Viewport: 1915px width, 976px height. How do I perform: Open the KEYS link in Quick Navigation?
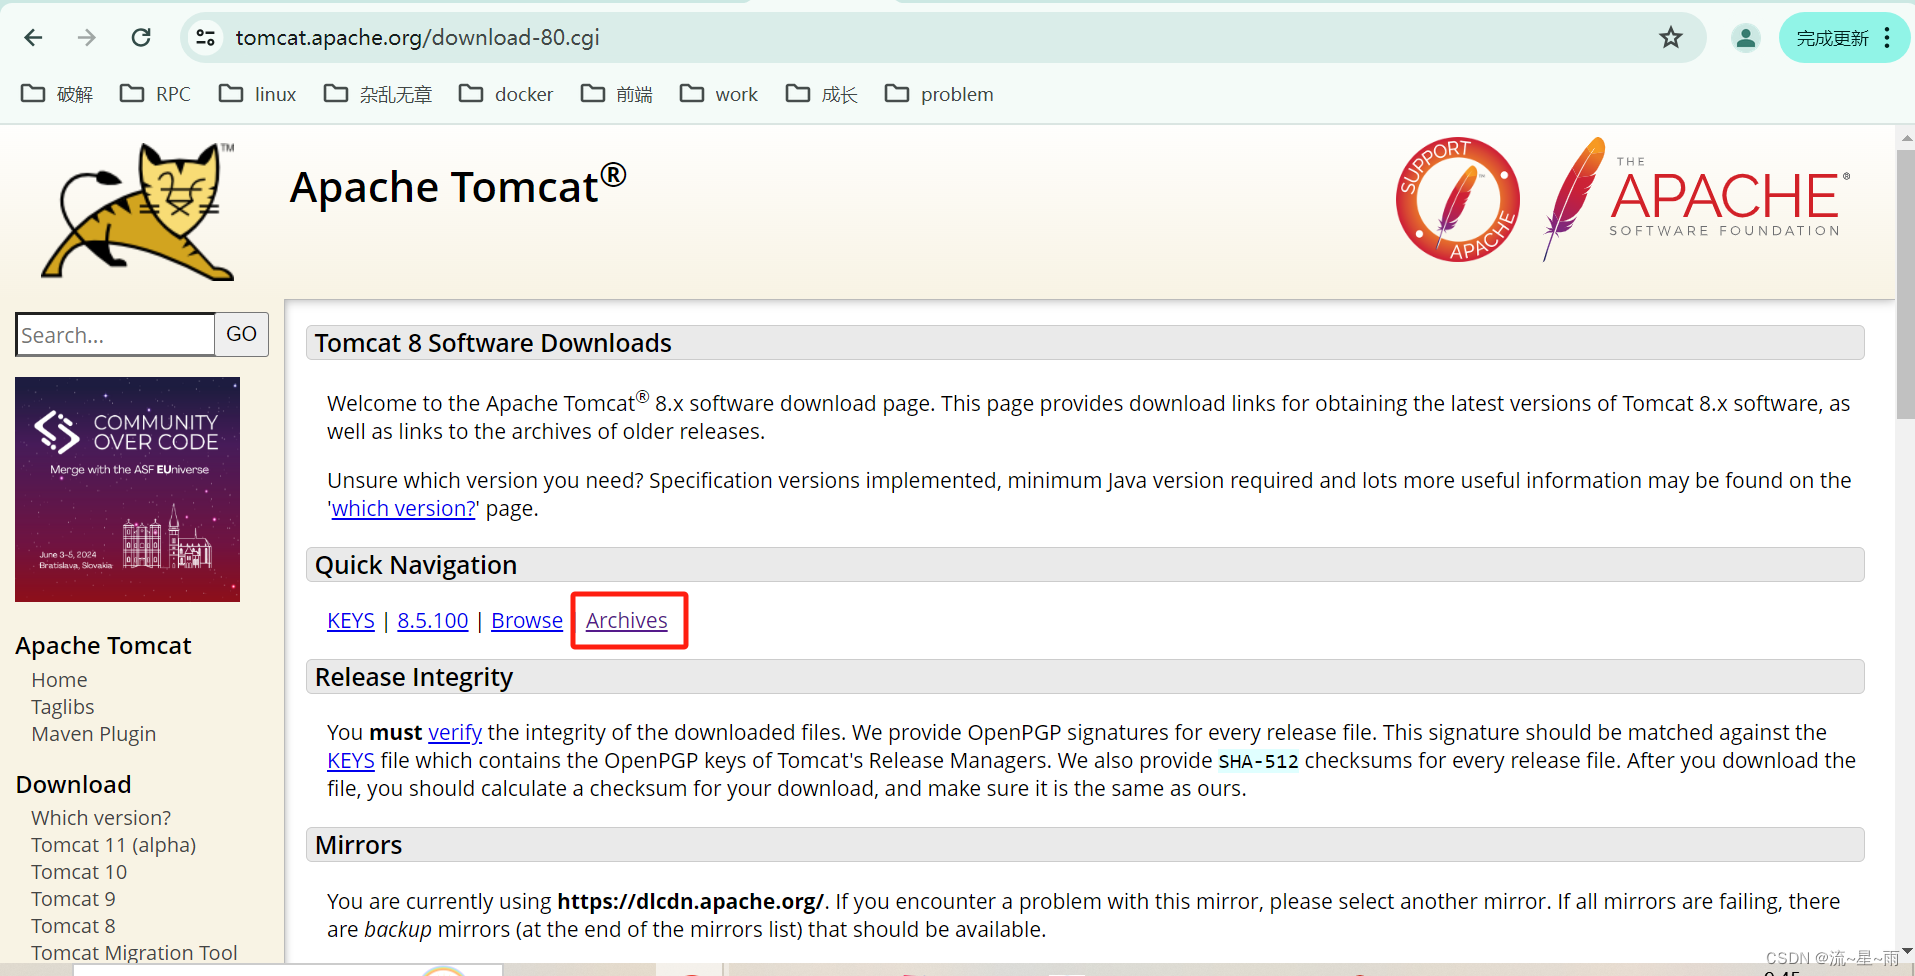pyautogui.click(x=351, y=620)
